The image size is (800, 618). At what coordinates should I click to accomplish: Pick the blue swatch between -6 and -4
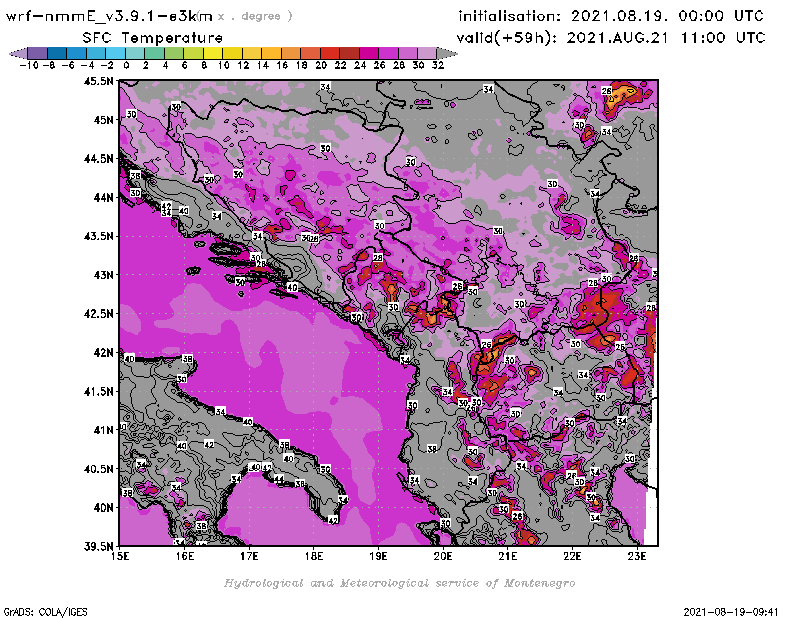point(77,53)
